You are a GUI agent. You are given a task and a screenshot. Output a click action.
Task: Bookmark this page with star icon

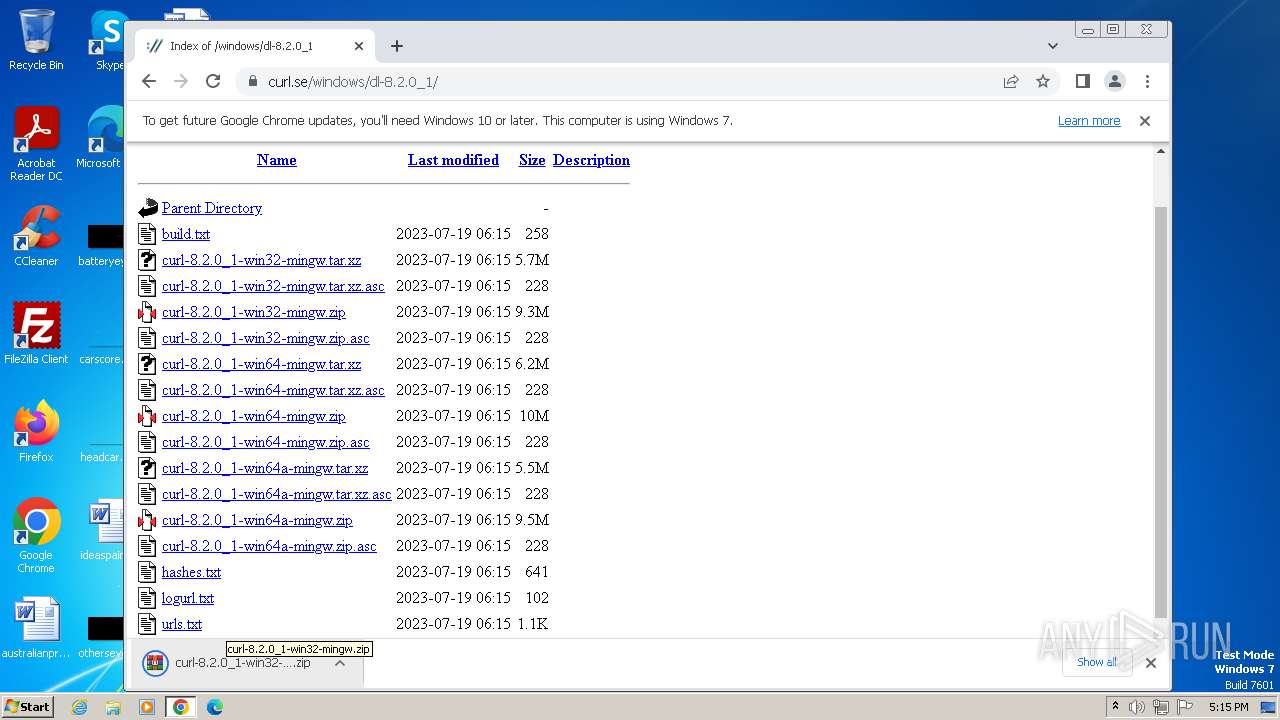(x=1043, y=81)
